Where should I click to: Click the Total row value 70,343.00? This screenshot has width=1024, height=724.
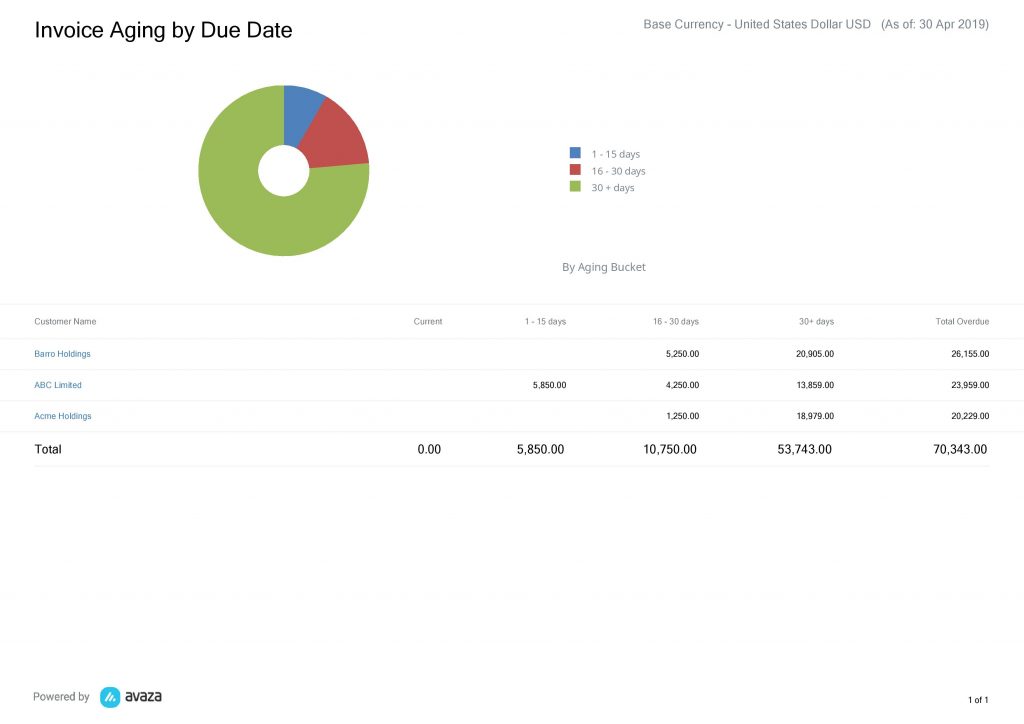pos(960,449)
